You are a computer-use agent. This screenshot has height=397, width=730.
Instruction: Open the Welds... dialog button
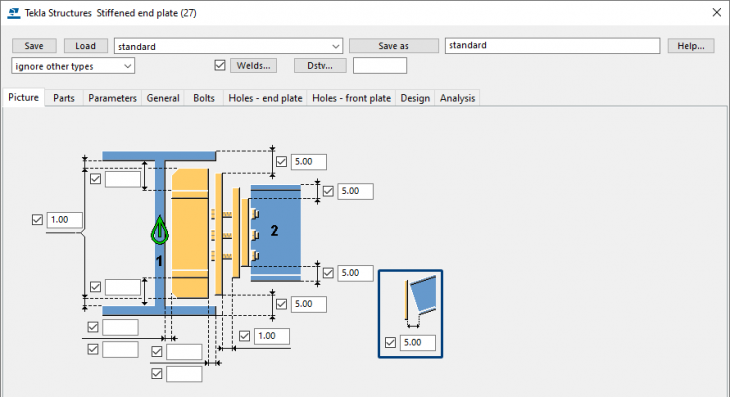253,66
